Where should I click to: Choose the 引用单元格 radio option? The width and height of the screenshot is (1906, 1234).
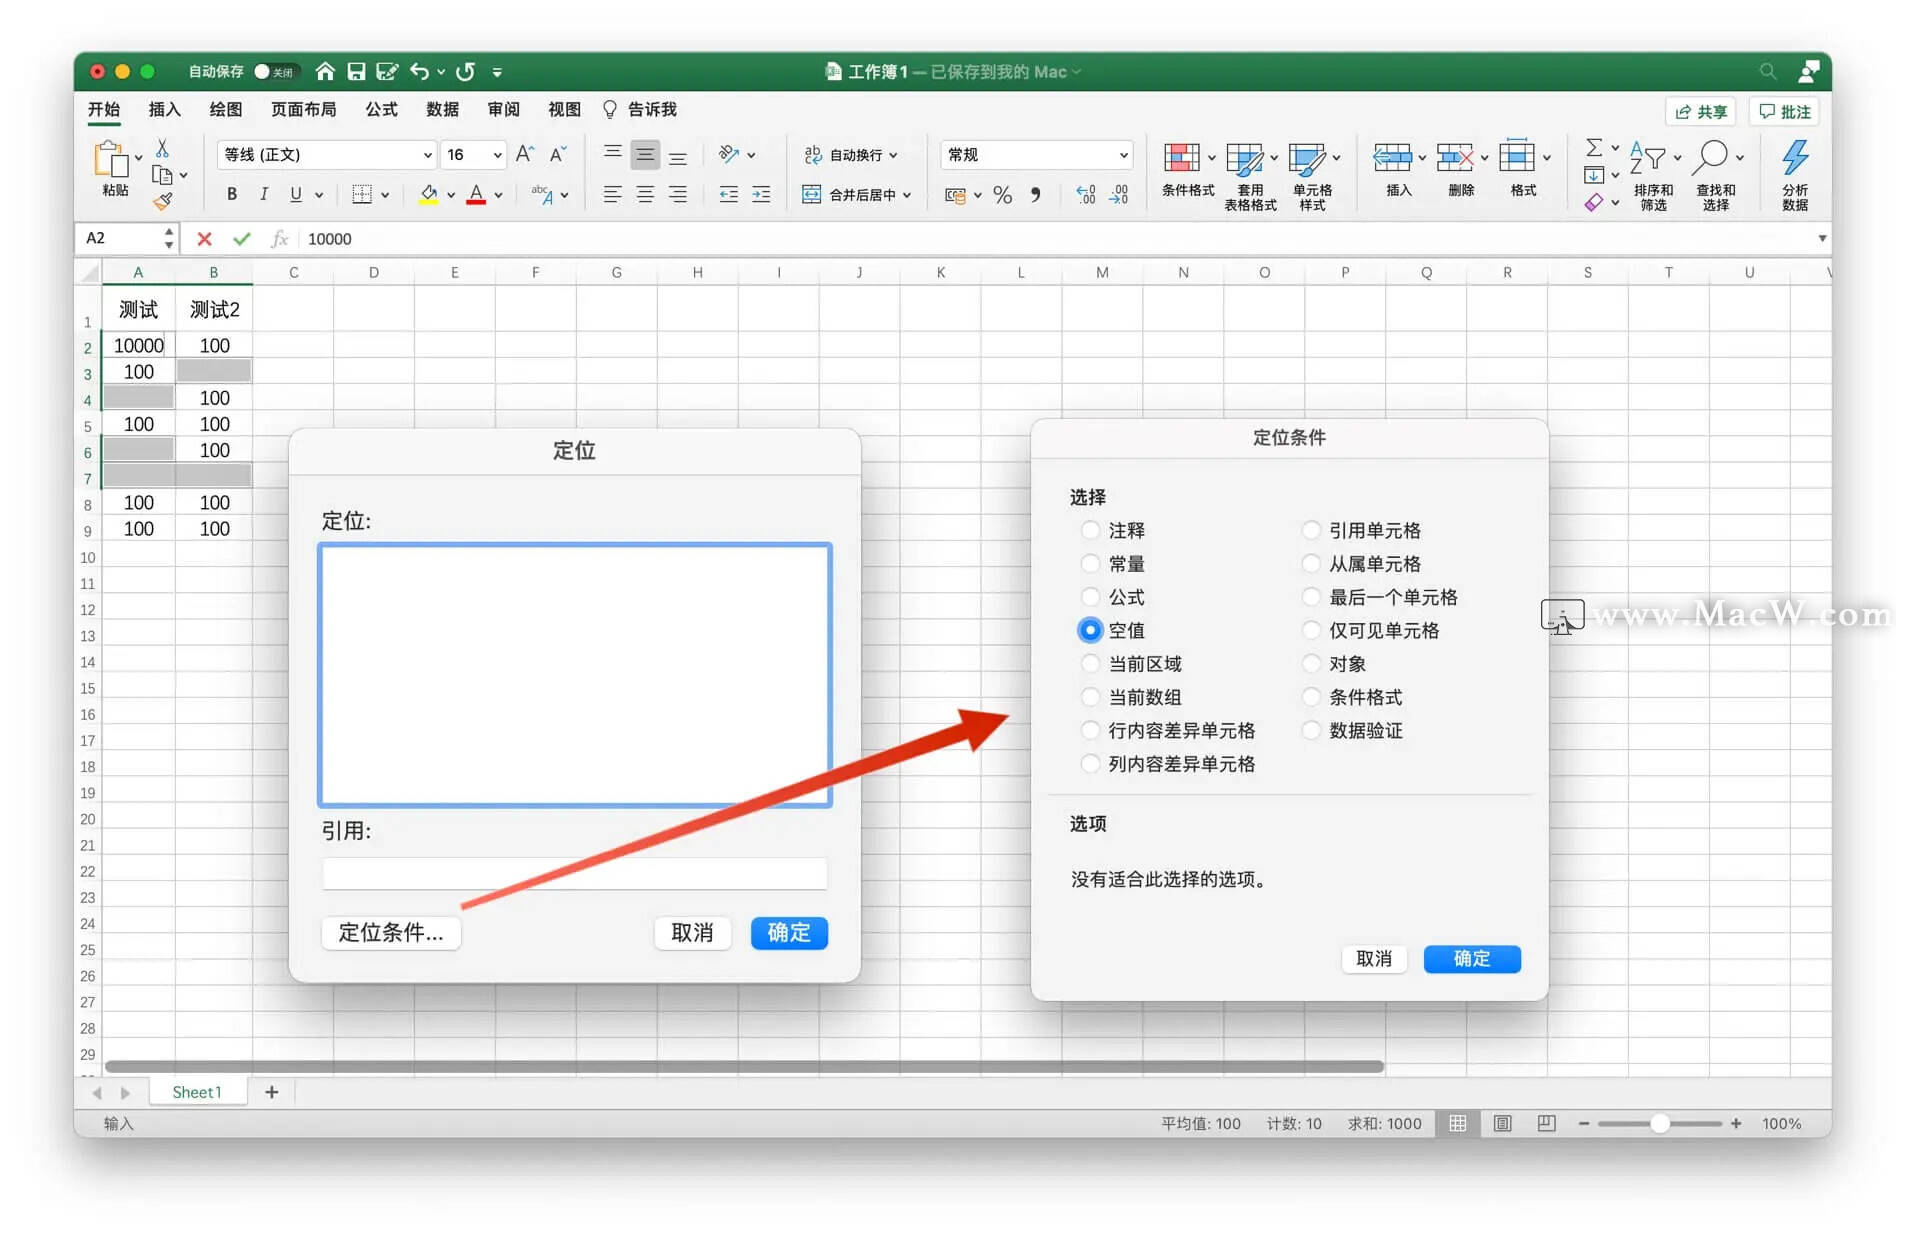pyautogui.click(x=1311, y=530)
